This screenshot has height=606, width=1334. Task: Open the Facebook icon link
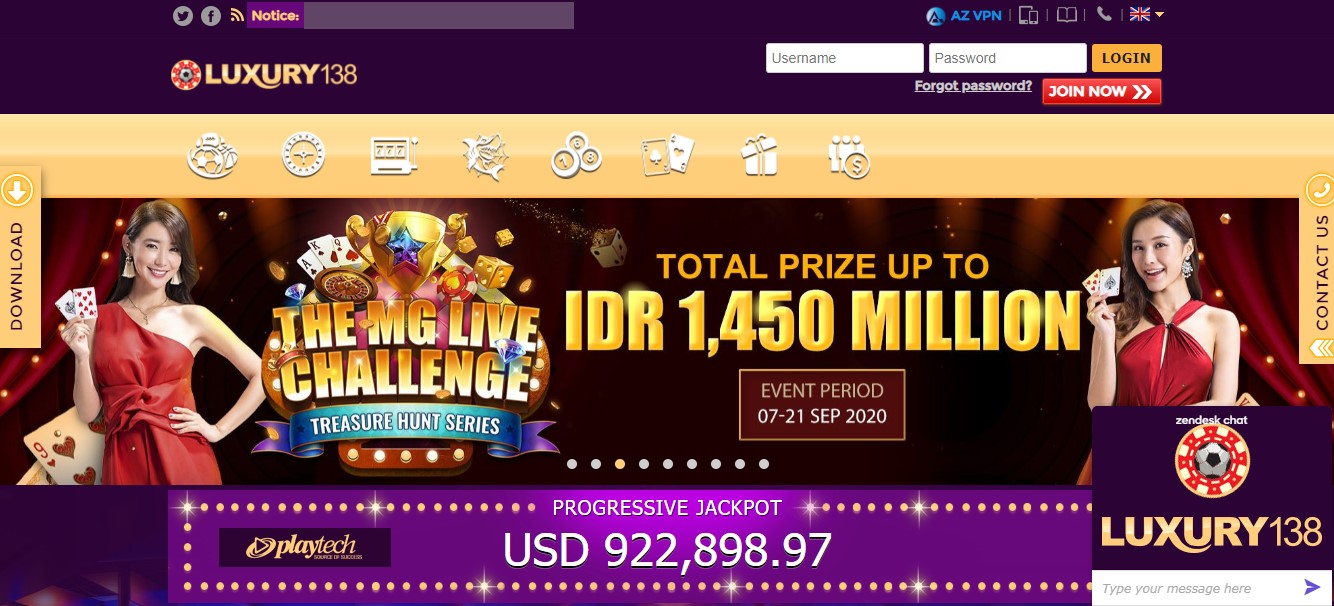pos(210,15)
